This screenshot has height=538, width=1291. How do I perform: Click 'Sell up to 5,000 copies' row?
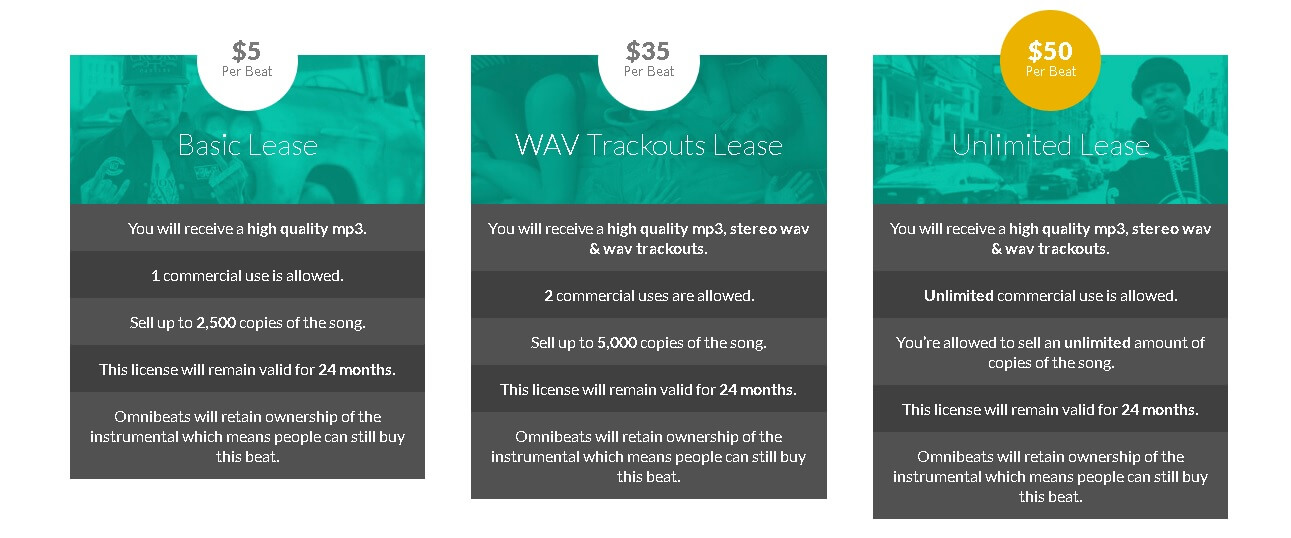click(x=649, y=342)
